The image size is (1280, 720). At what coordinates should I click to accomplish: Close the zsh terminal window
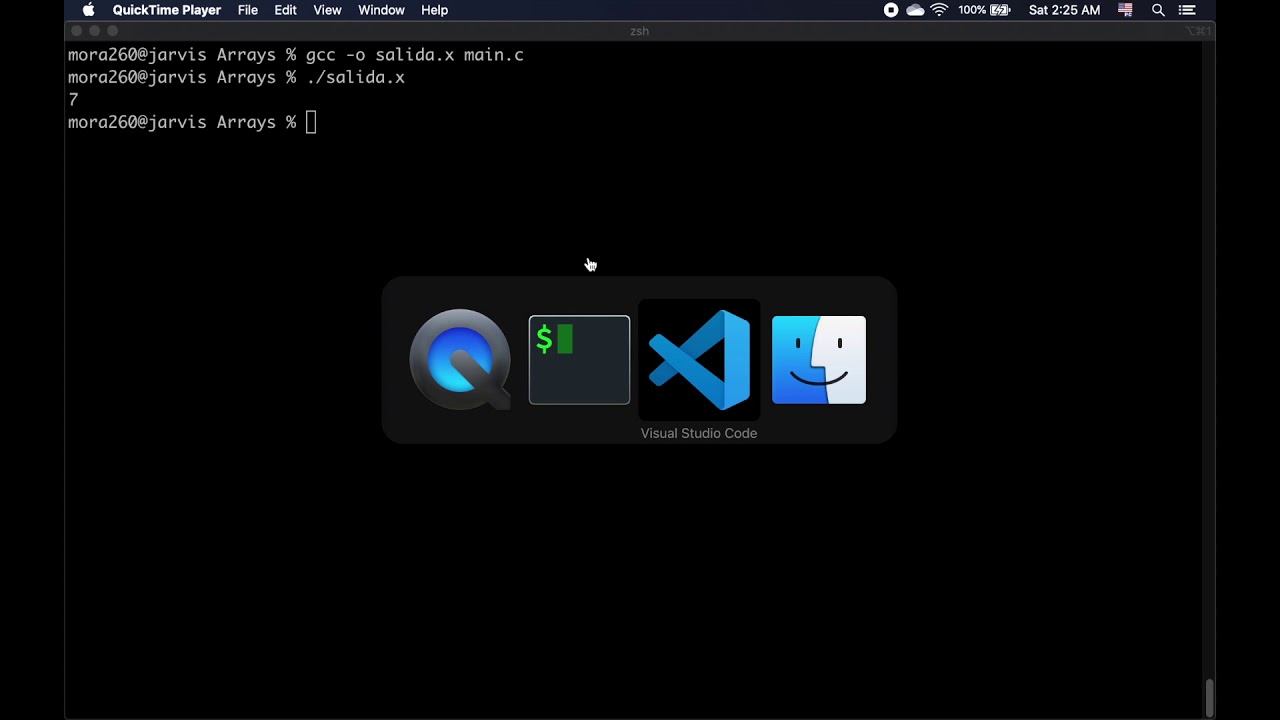(x=77, y=31)
